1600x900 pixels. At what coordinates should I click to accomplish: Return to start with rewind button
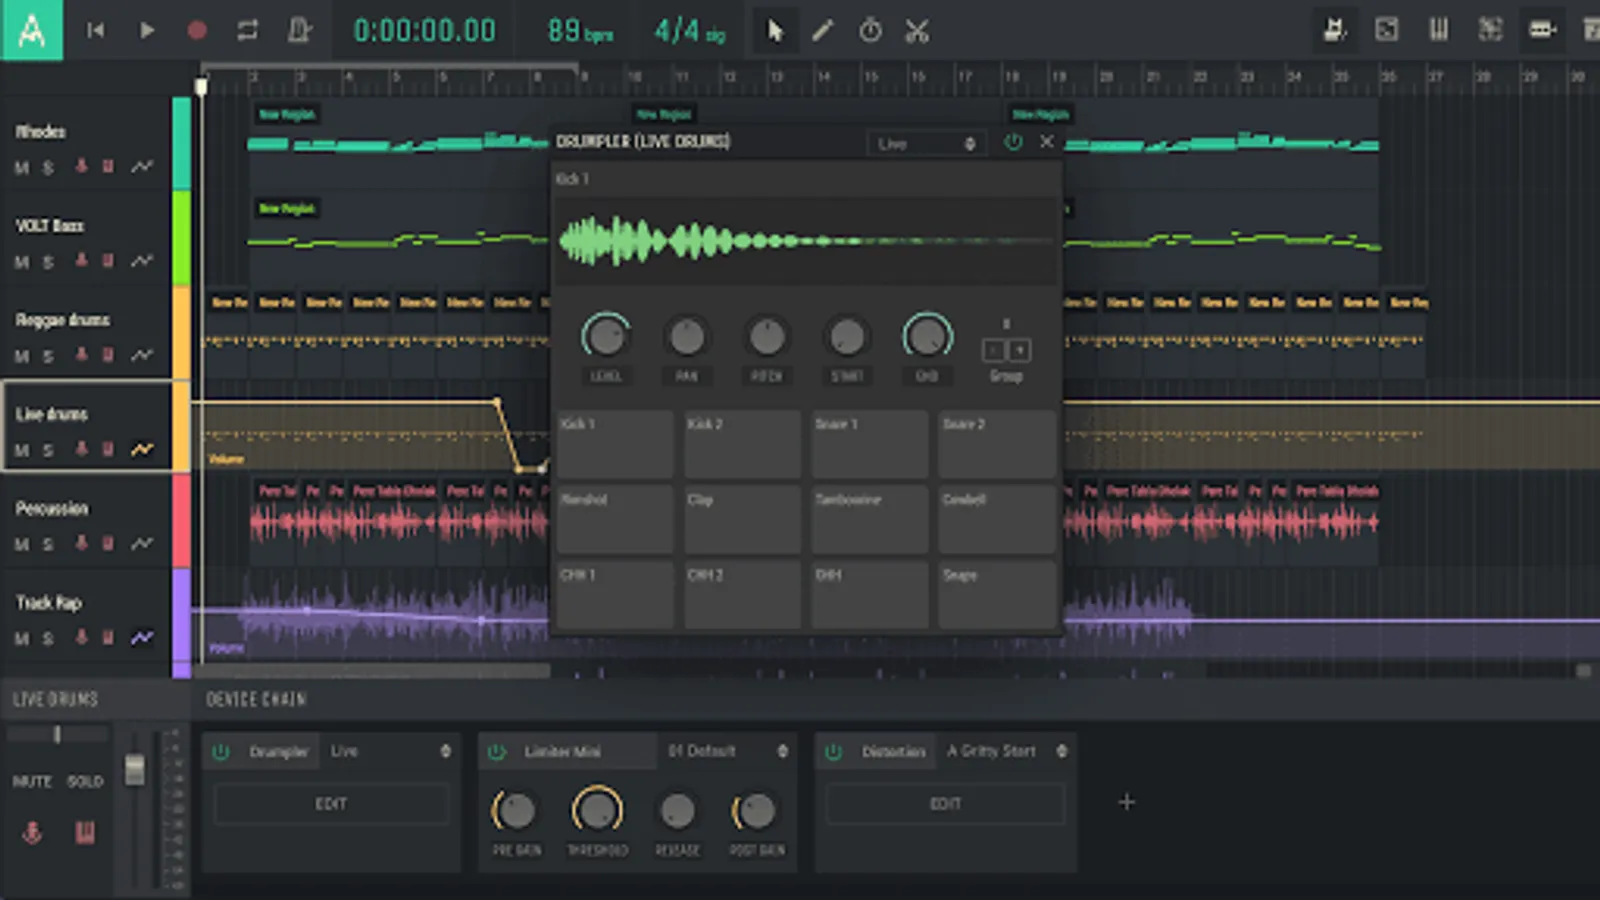[96, 31]
